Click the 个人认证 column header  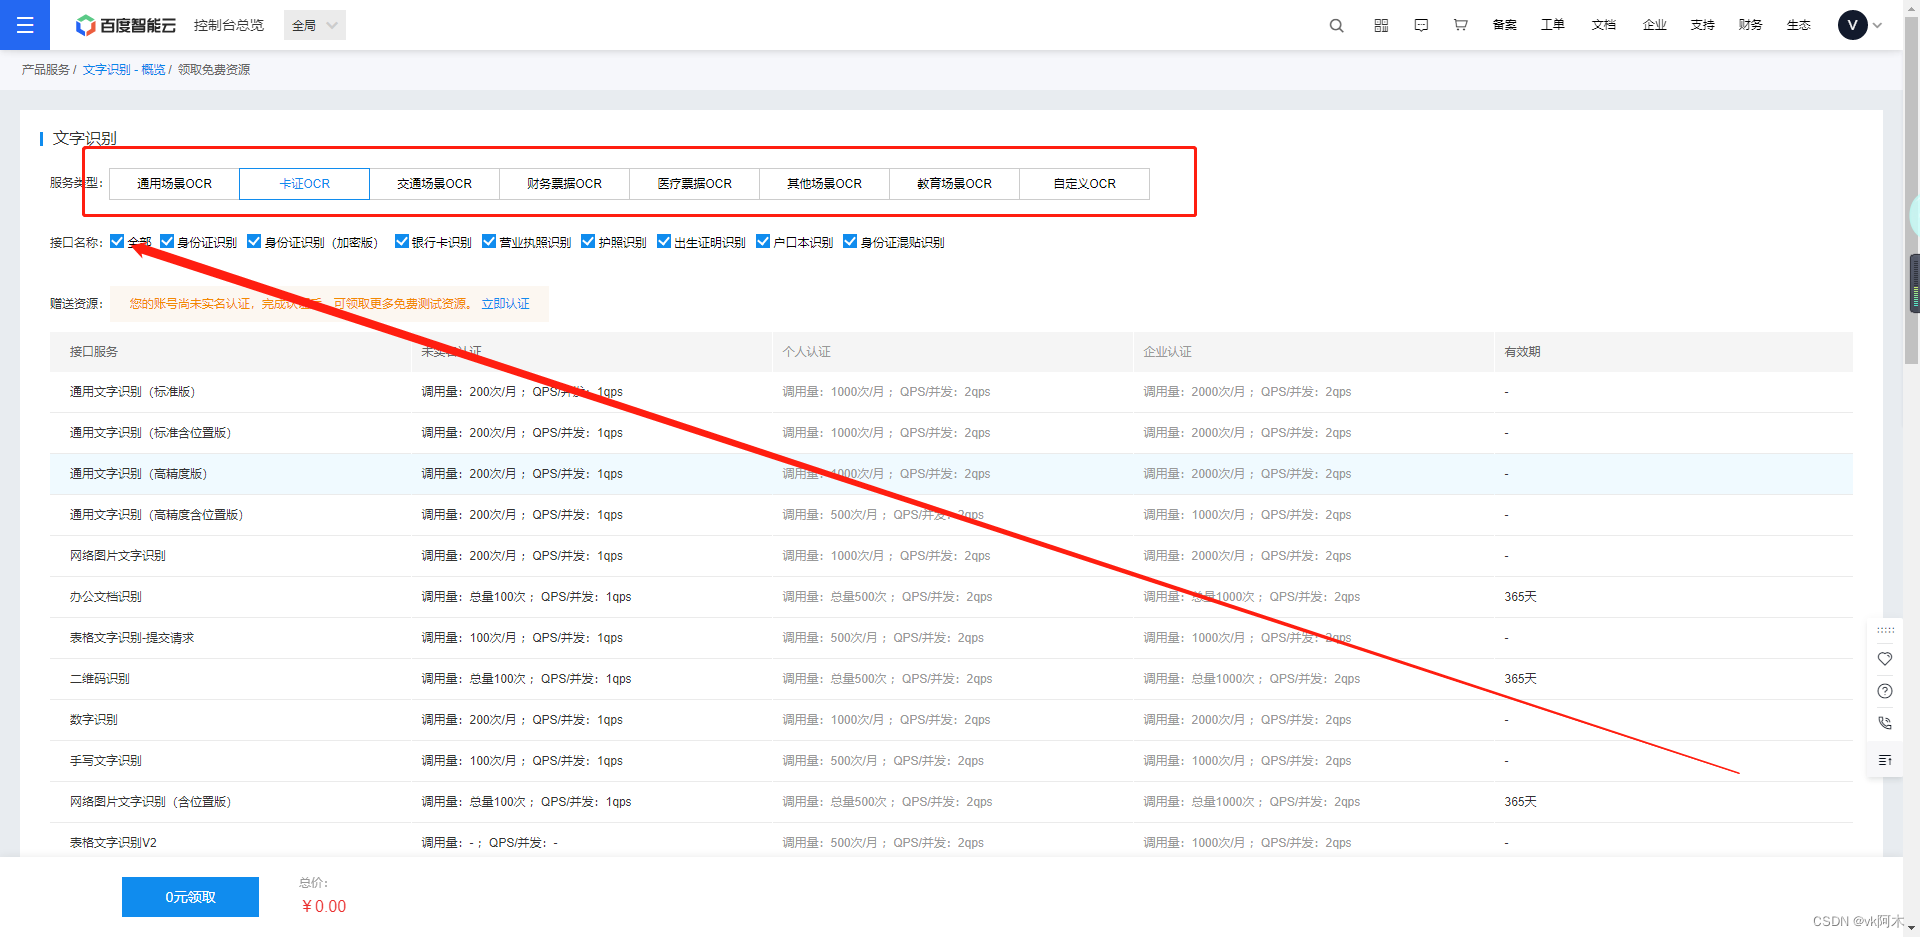click(x=806, y=352)
